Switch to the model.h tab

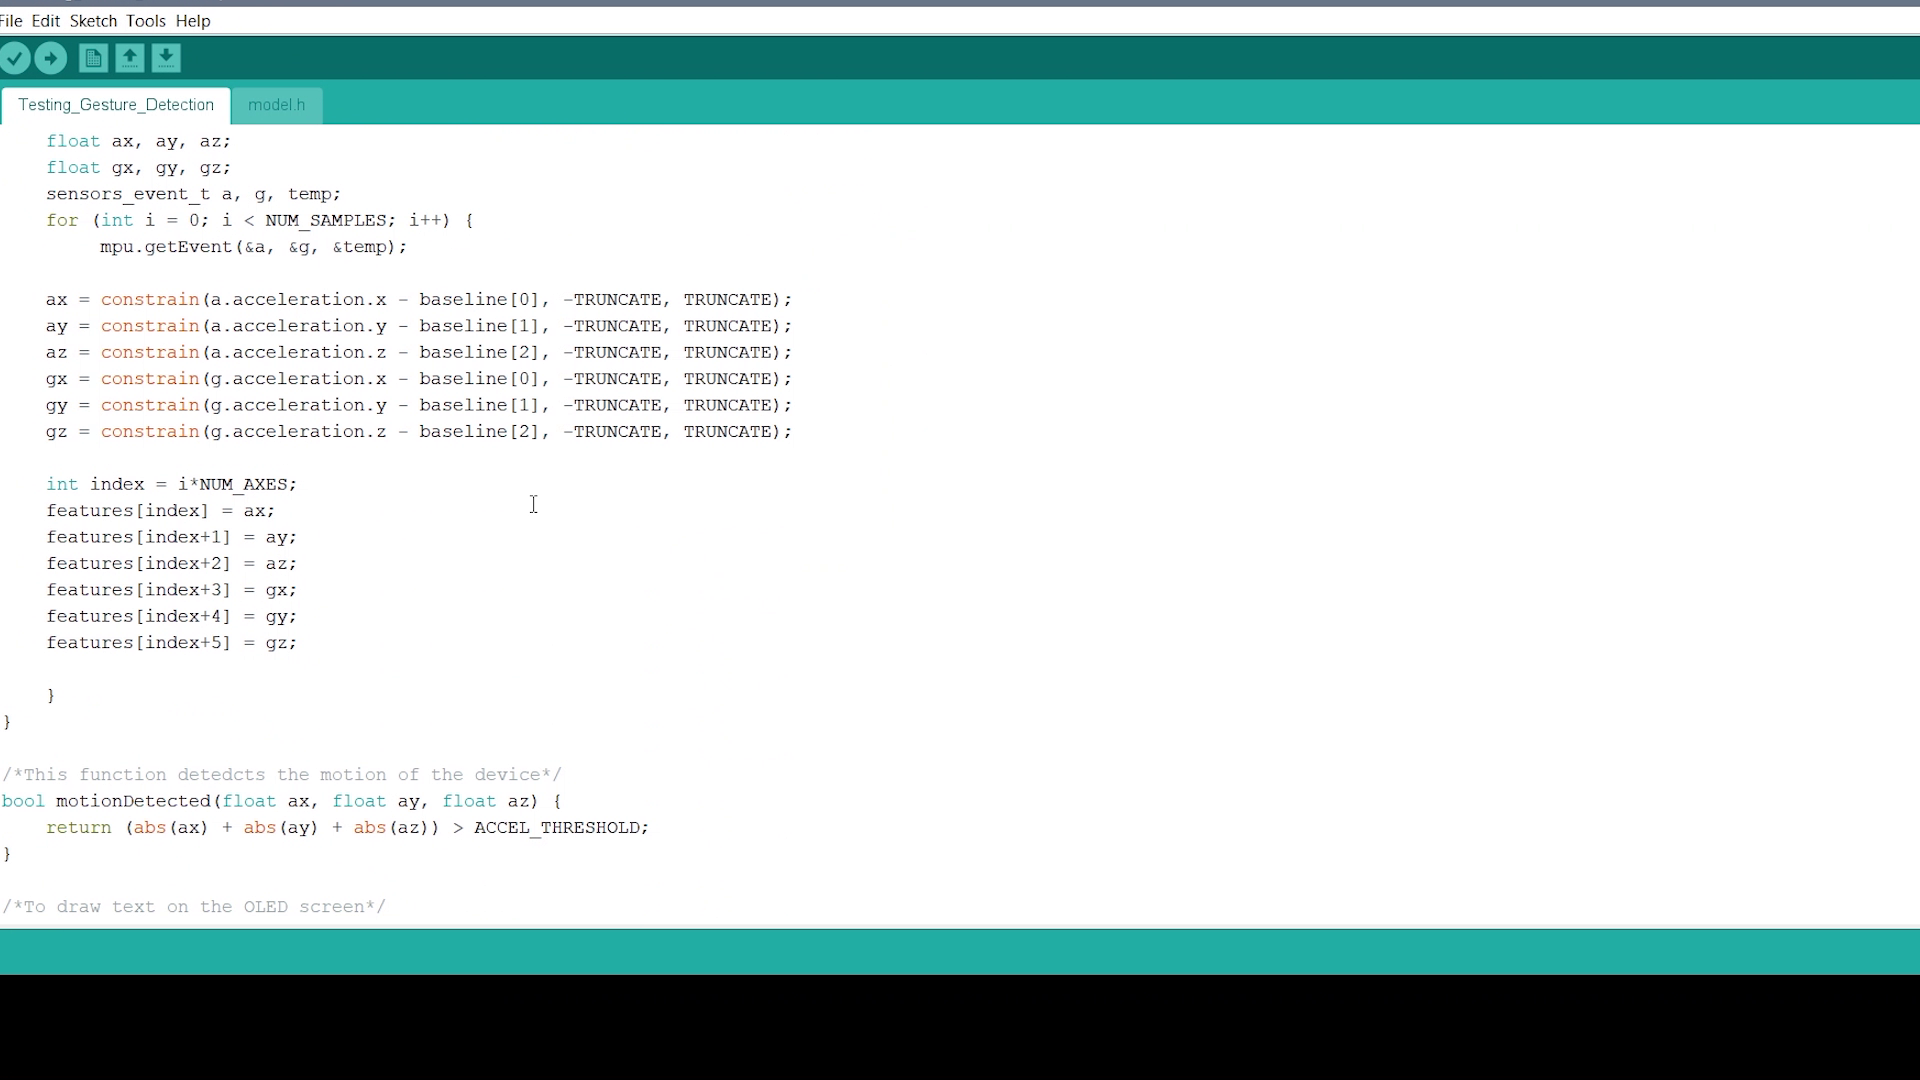(276, 105)
